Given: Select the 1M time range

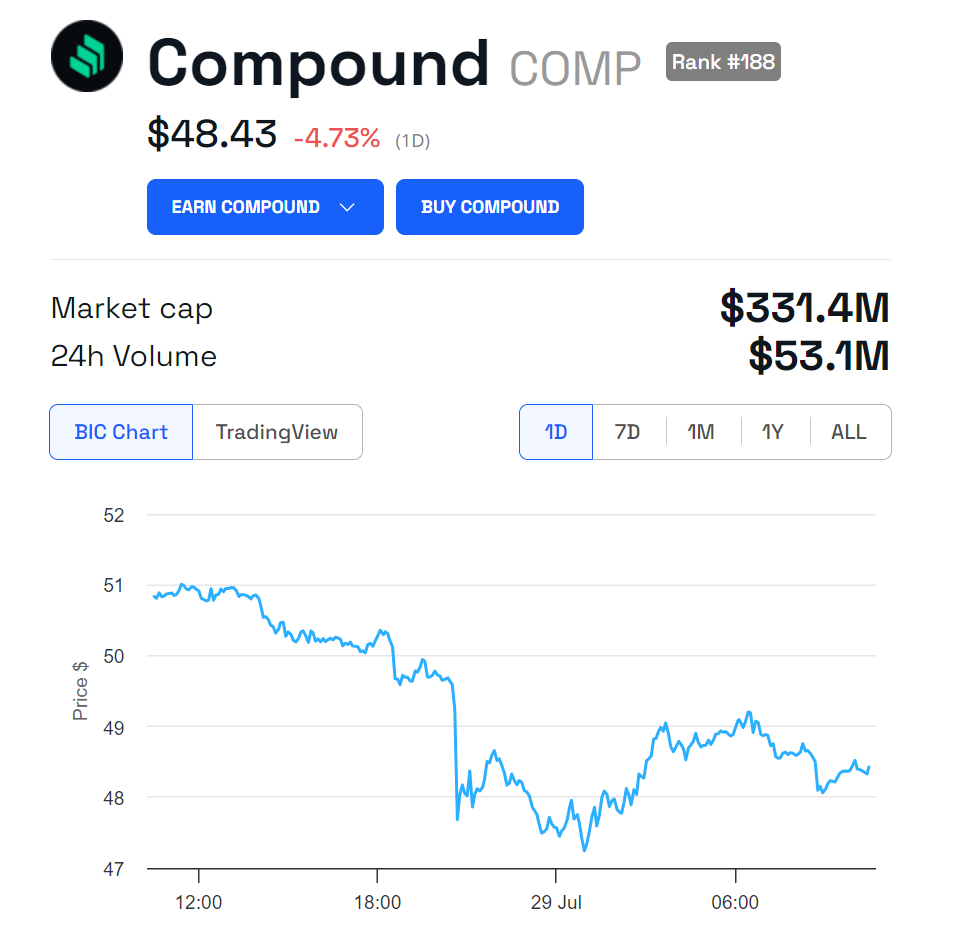Looking at the screenshot, I should [x=701, y=432].
